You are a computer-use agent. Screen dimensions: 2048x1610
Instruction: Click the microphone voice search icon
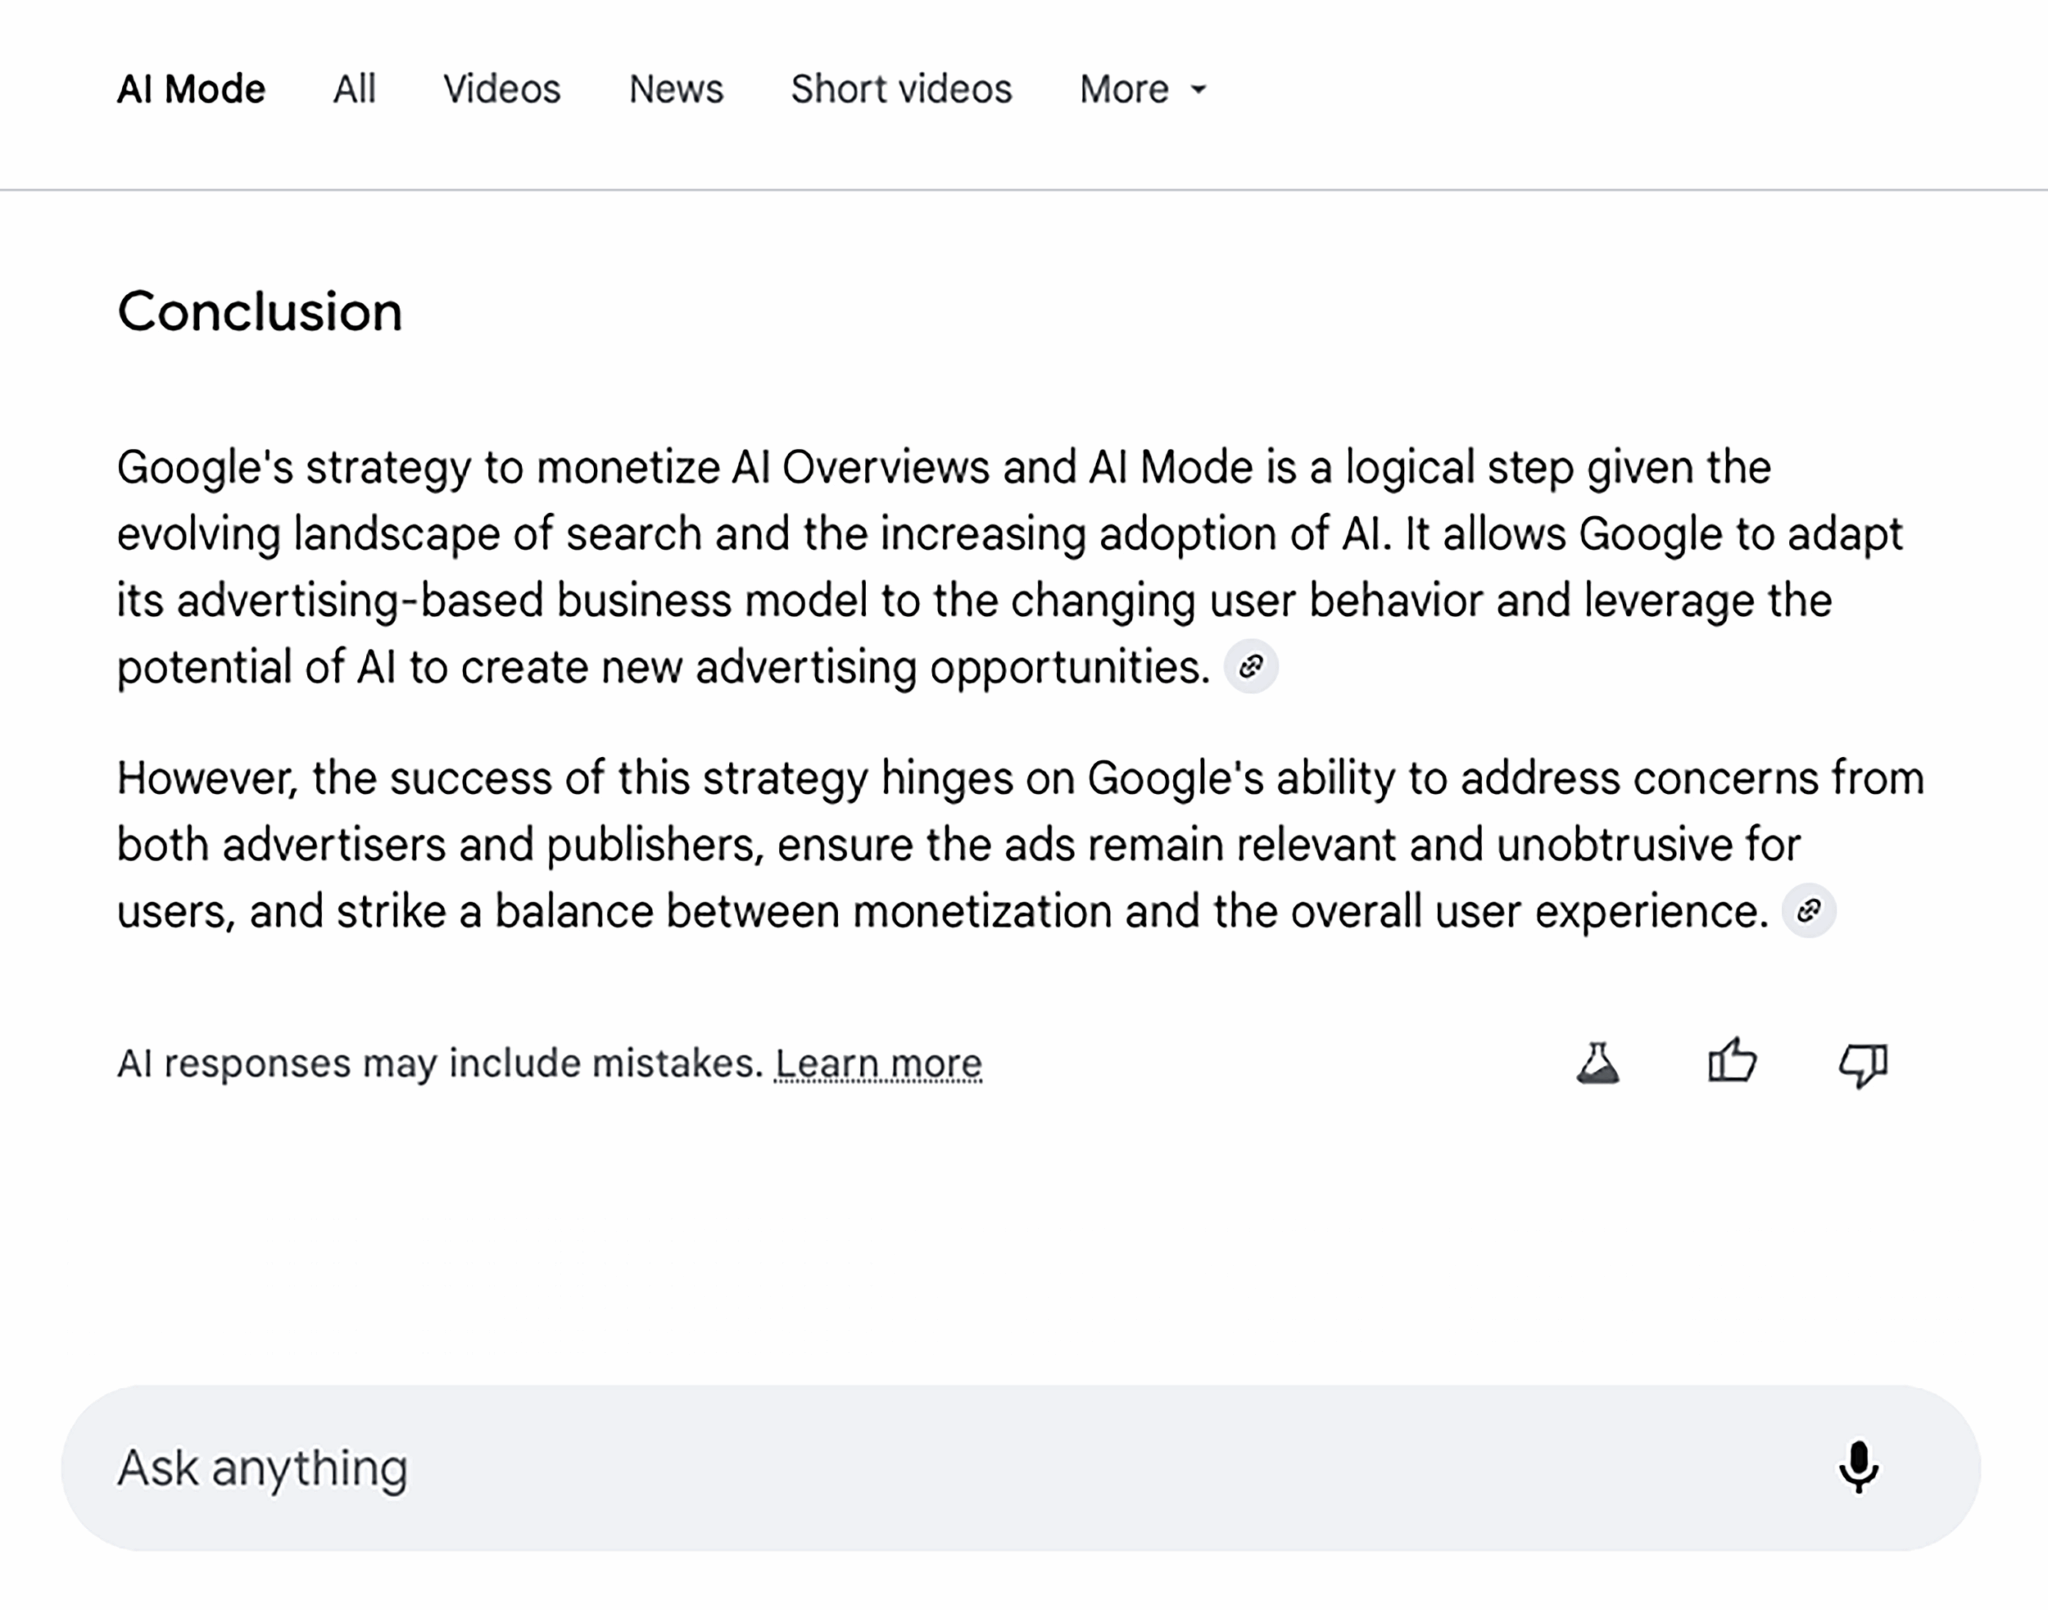click(1858, 1467)
